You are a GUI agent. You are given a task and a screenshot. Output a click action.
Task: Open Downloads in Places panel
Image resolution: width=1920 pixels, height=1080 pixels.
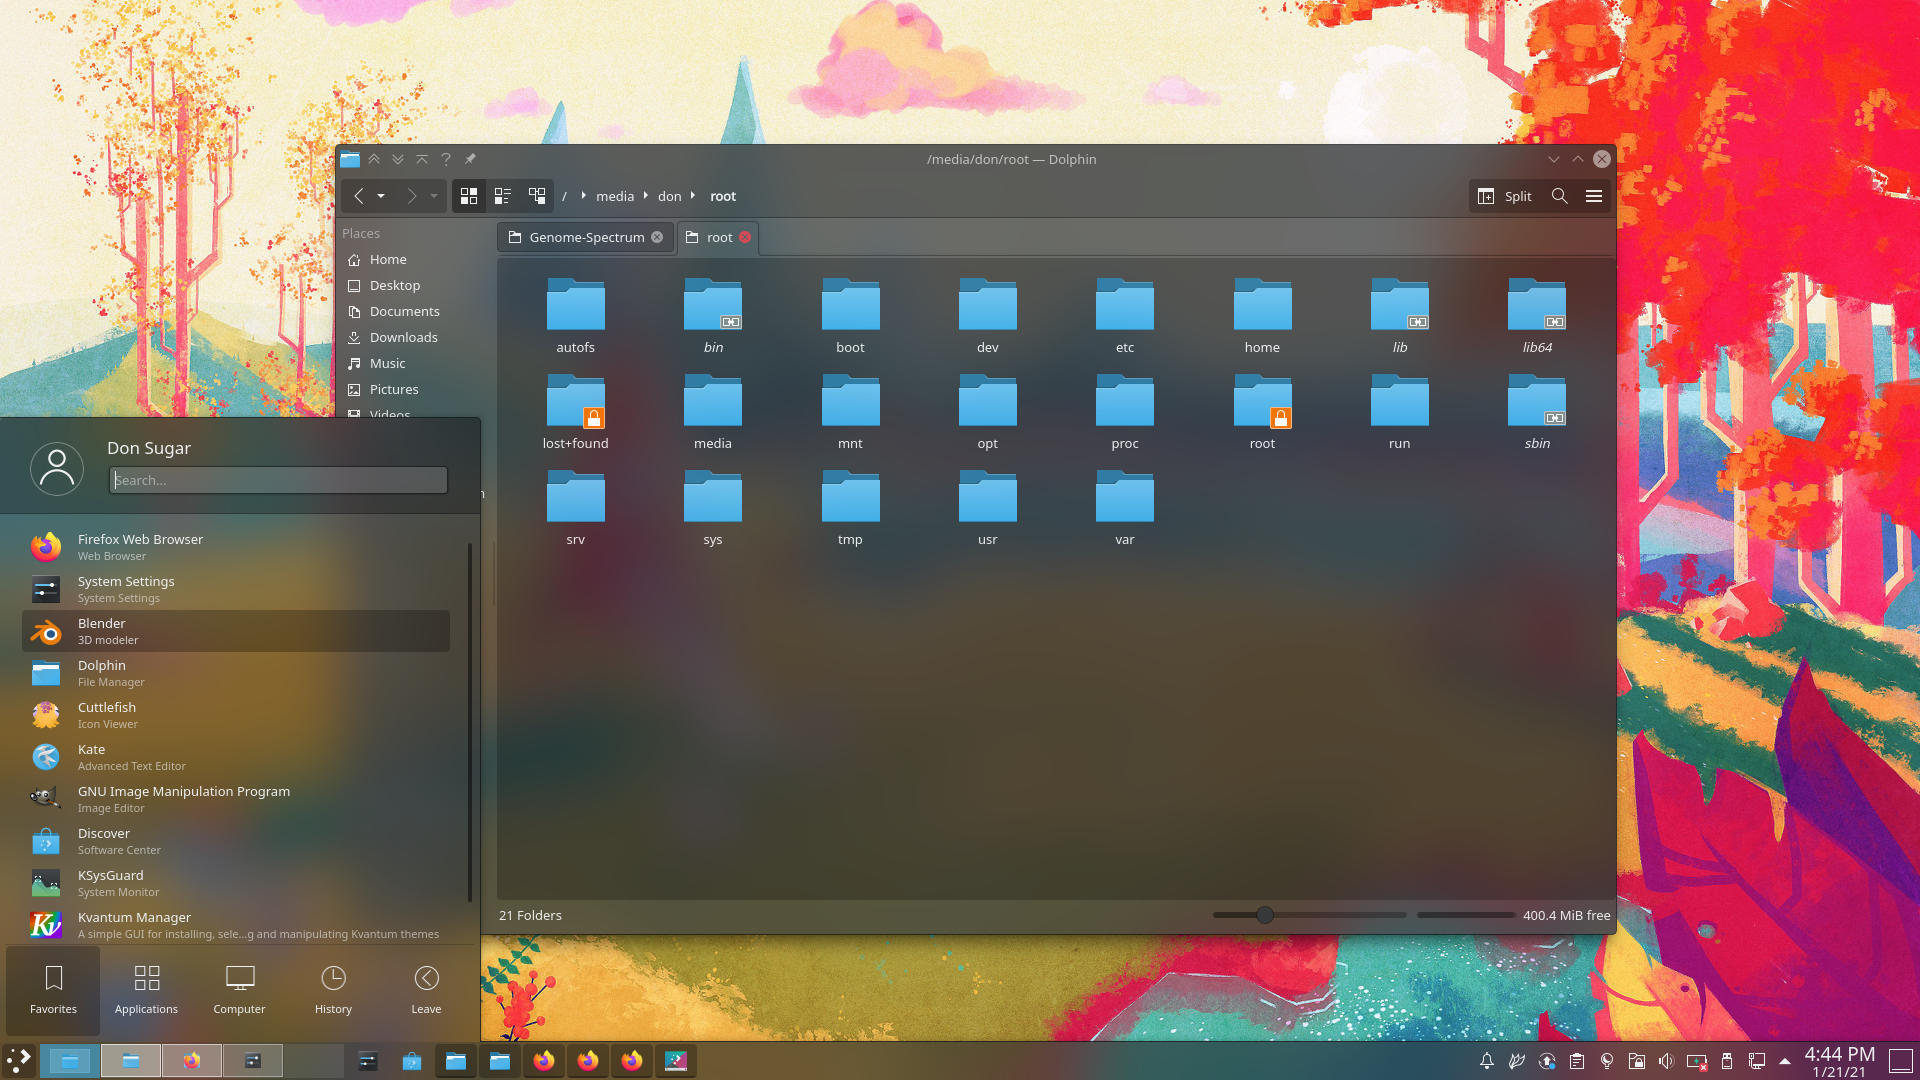tap(403, 337)
